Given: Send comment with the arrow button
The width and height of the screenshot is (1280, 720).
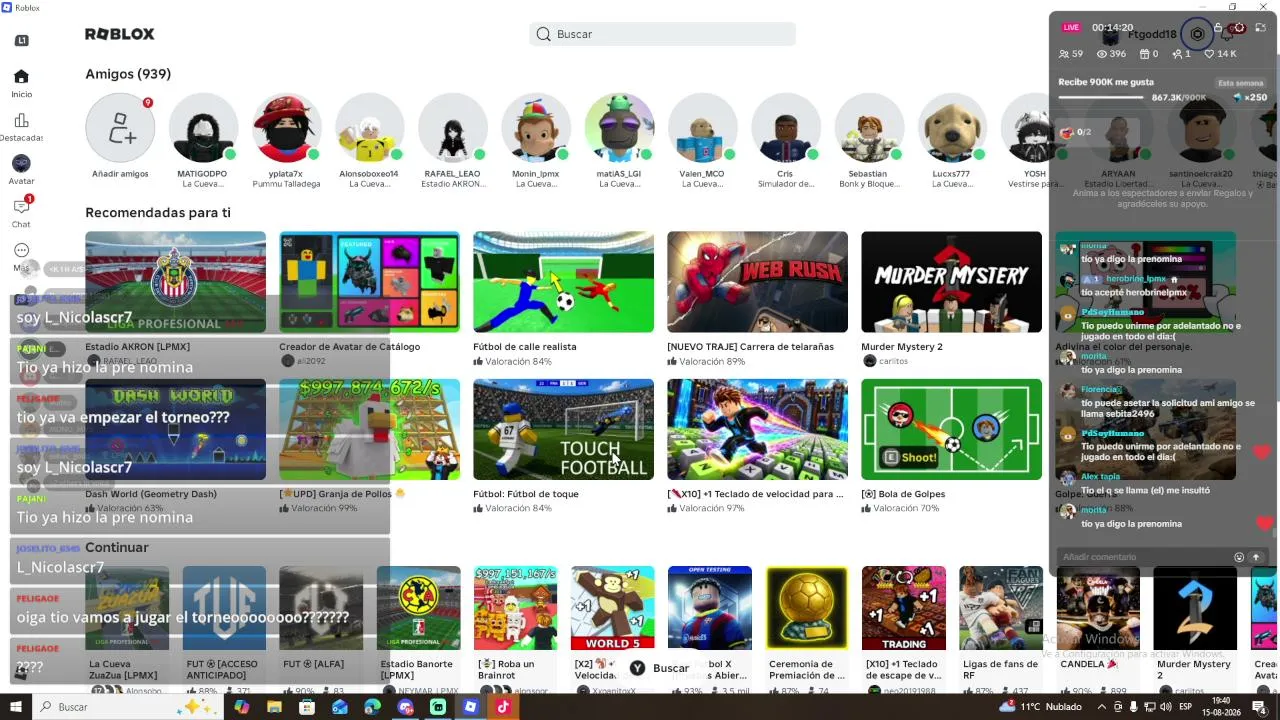Looking at the screenshot, I should pos(1256,557).
